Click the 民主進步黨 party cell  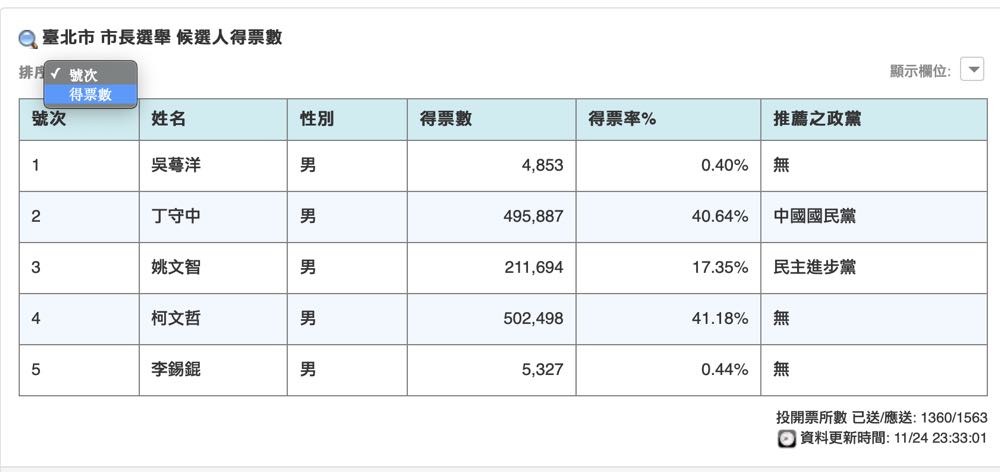[814, 267]
